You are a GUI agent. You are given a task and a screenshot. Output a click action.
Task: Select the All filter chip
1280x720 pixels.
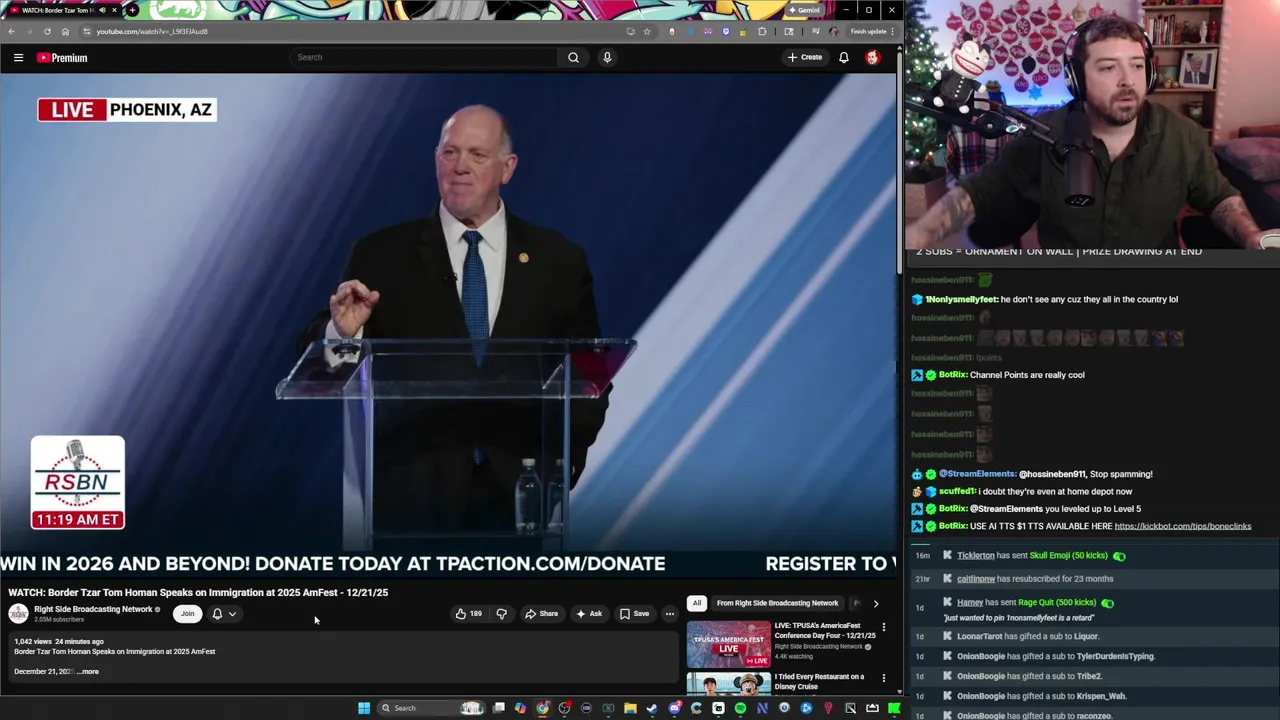coord(696,603)
